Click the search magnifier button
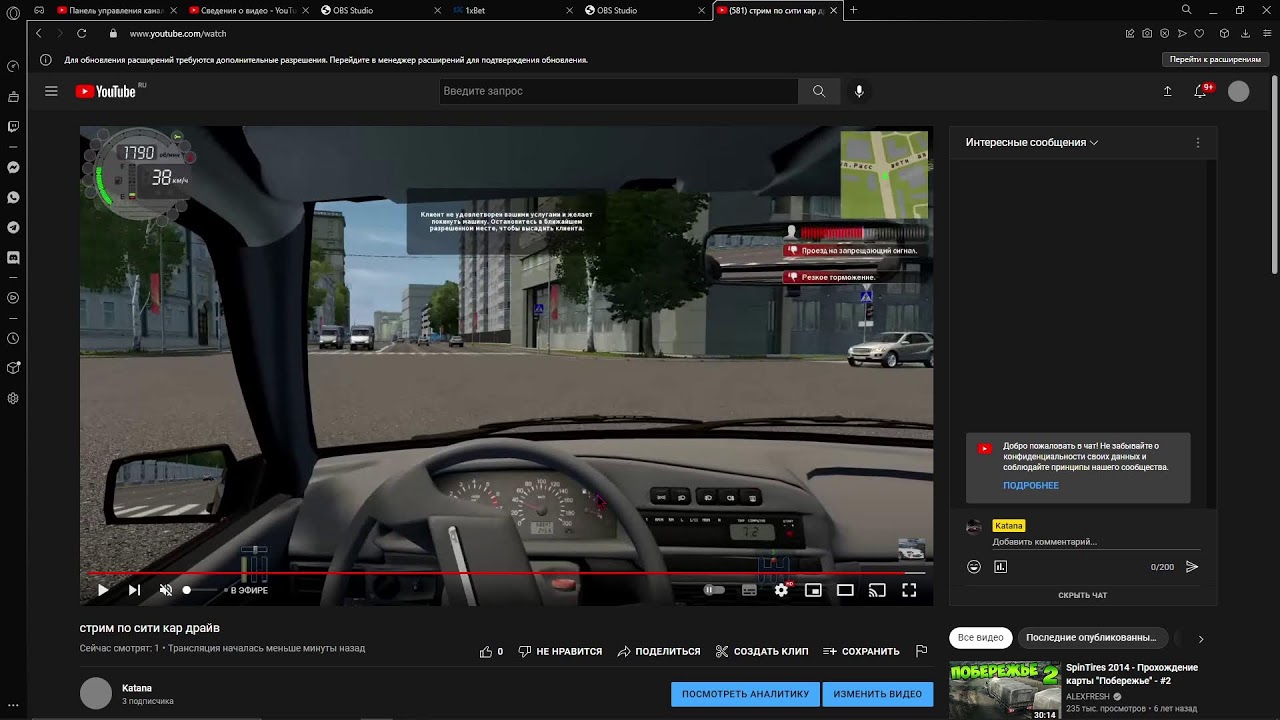1280x720 pixels. pyautogui.click(x=819, y=91)
